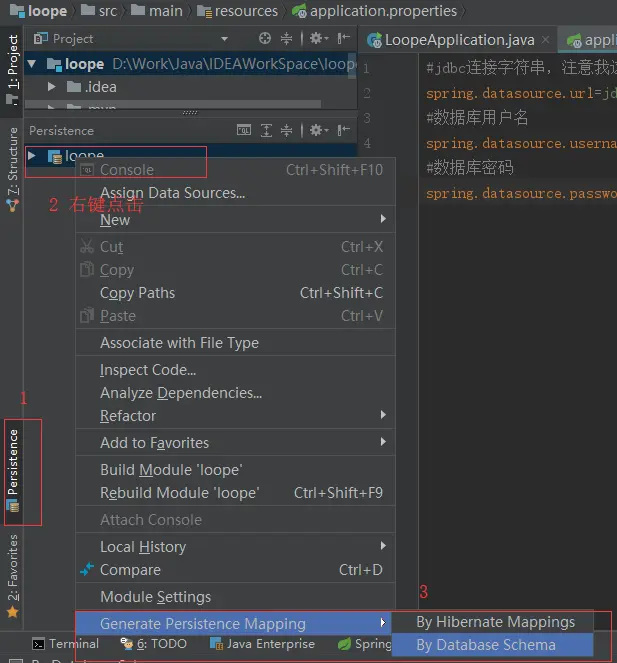The image size is (617, 663).
Task: Click the spring.datasource.url property line
Action: (521, 93)
